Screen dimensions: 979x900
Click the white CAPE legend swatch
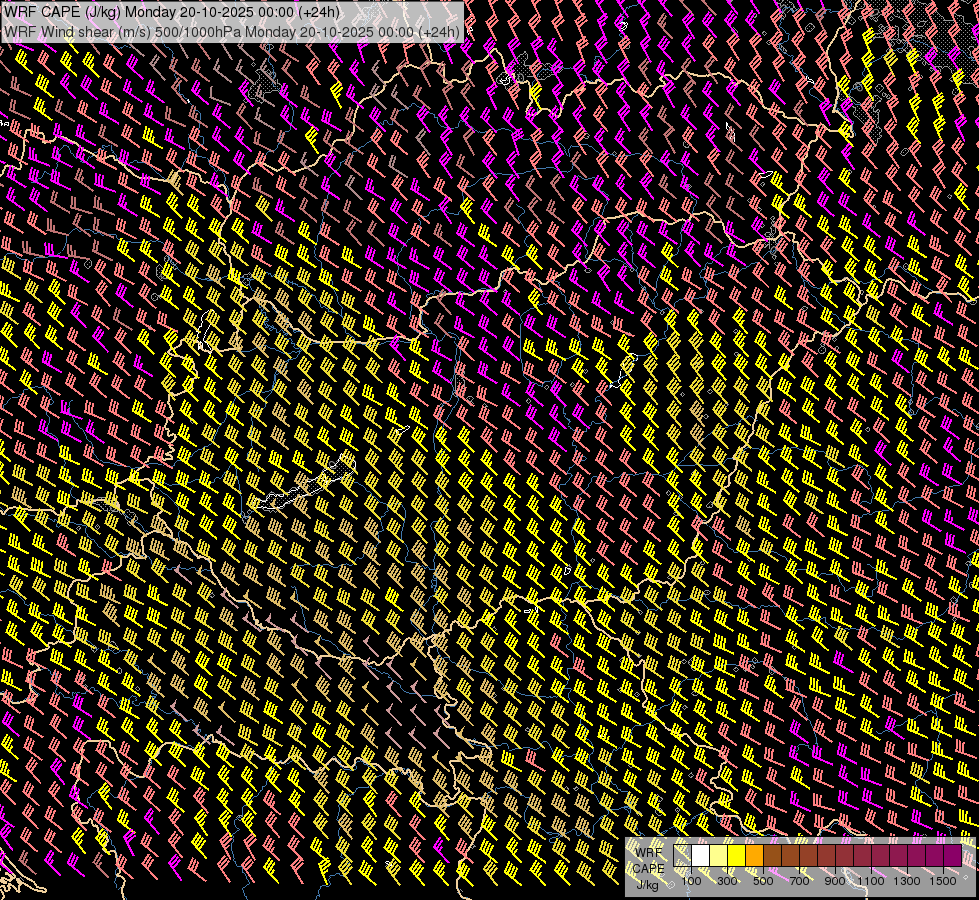tap(701, 856)
